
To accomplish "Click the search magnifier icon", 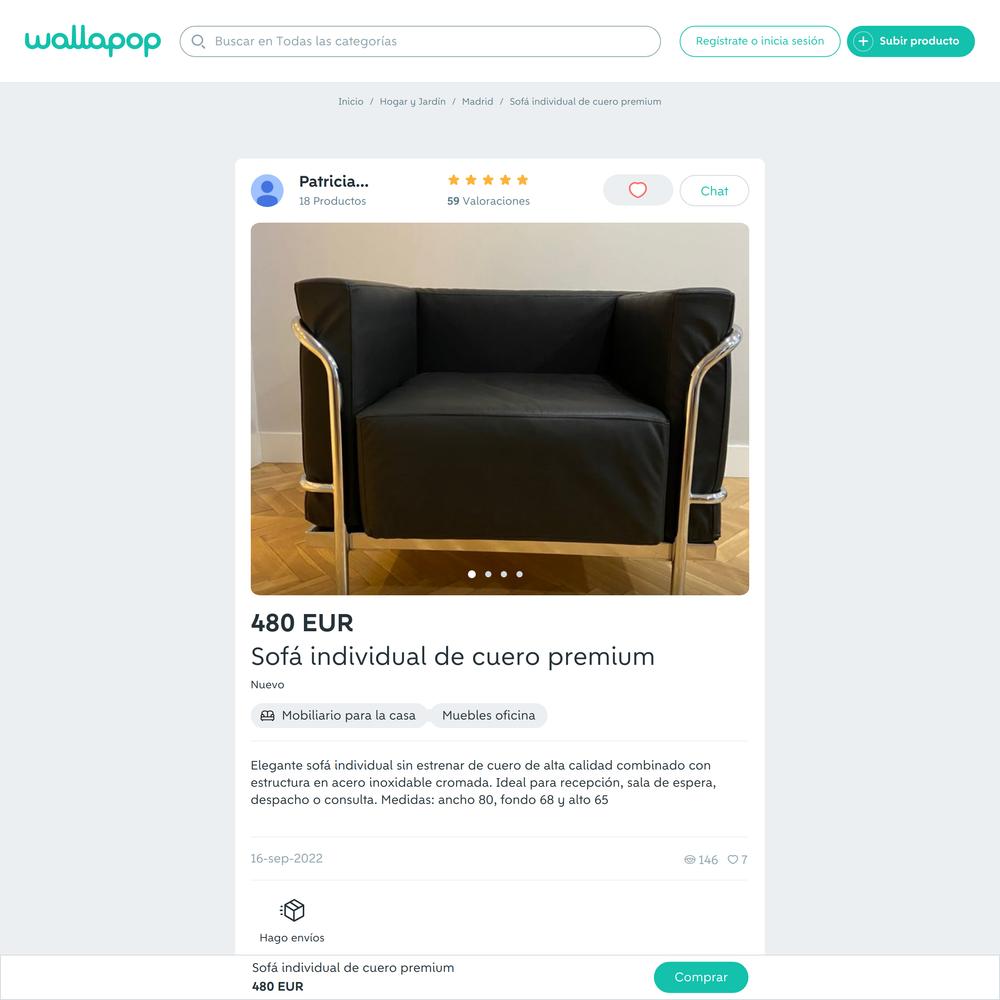I will coord(198,41).
